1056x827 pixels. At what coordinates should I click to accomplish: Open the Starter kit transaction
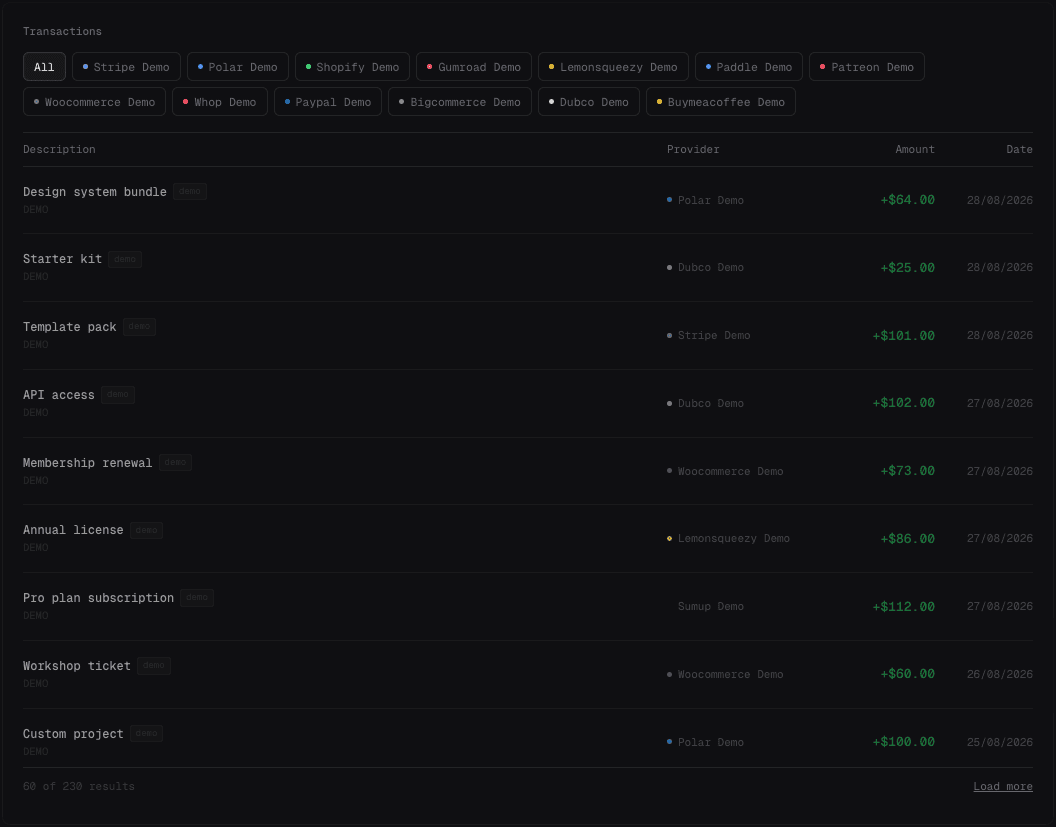62,259
